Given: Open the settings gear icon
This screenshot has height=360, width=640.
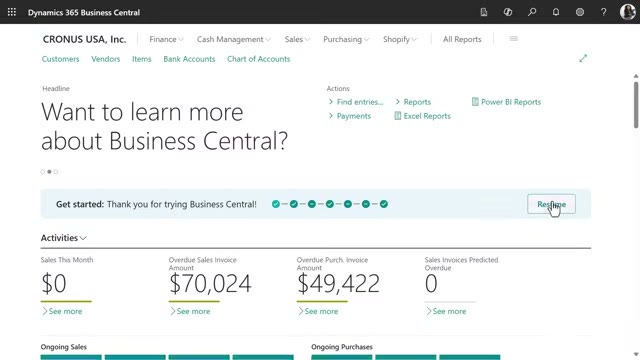Looking at the screenshot, I should [x=580, y=12].
